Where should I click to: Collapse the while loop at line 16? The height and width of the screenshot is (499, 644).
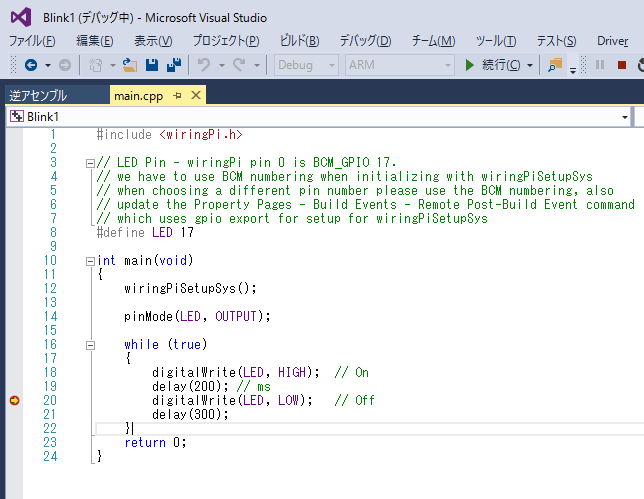pos(90,345)
